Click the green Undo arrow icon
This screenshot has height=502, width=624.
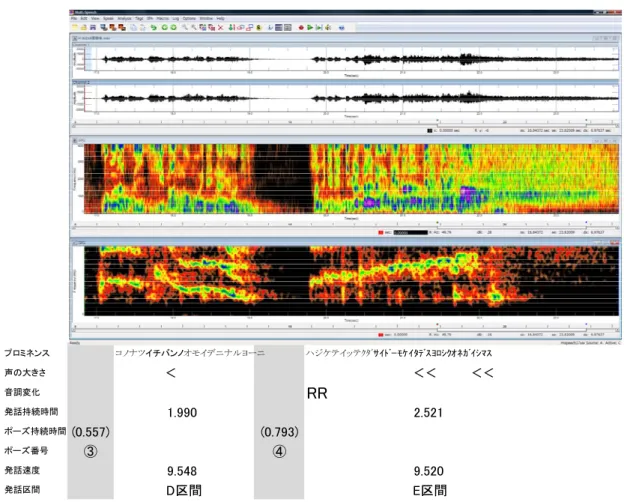coord(153,27)
